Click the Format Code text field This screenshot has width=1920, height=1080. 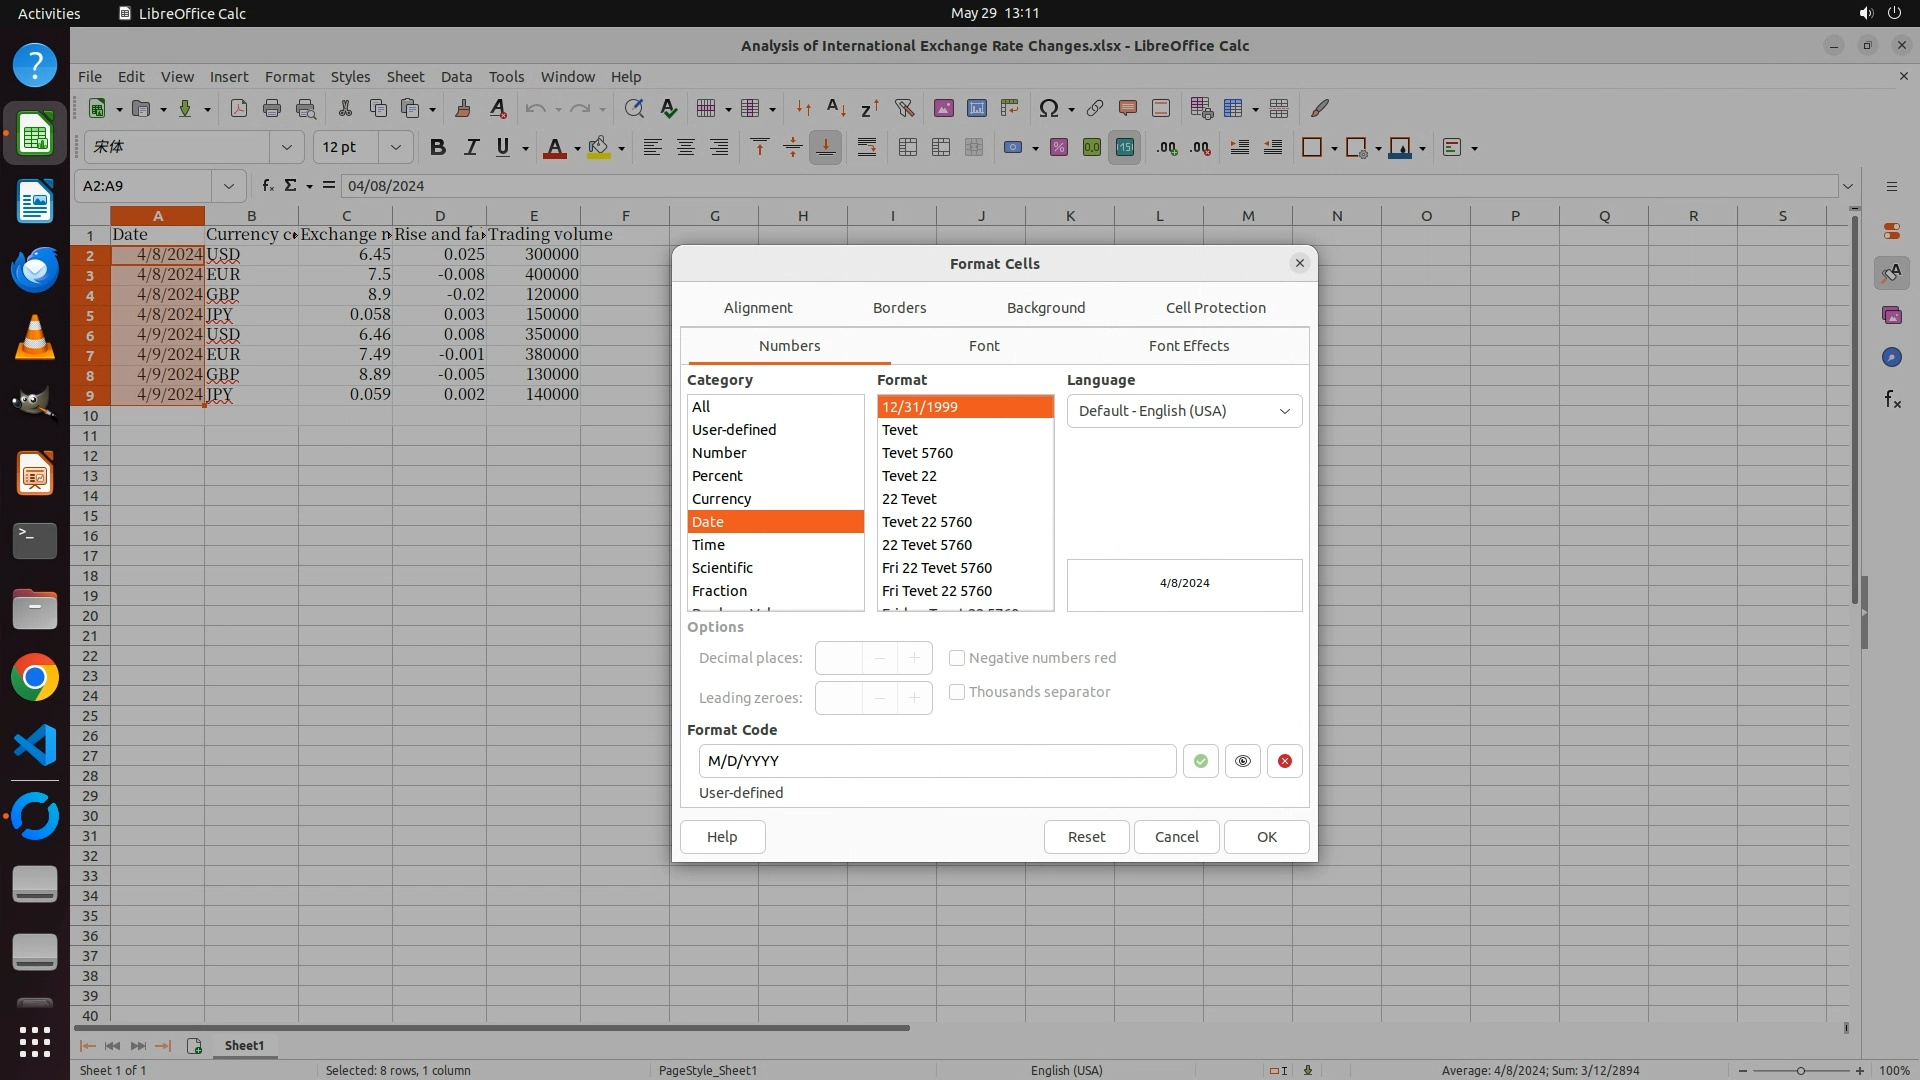(x=937, y=761)
